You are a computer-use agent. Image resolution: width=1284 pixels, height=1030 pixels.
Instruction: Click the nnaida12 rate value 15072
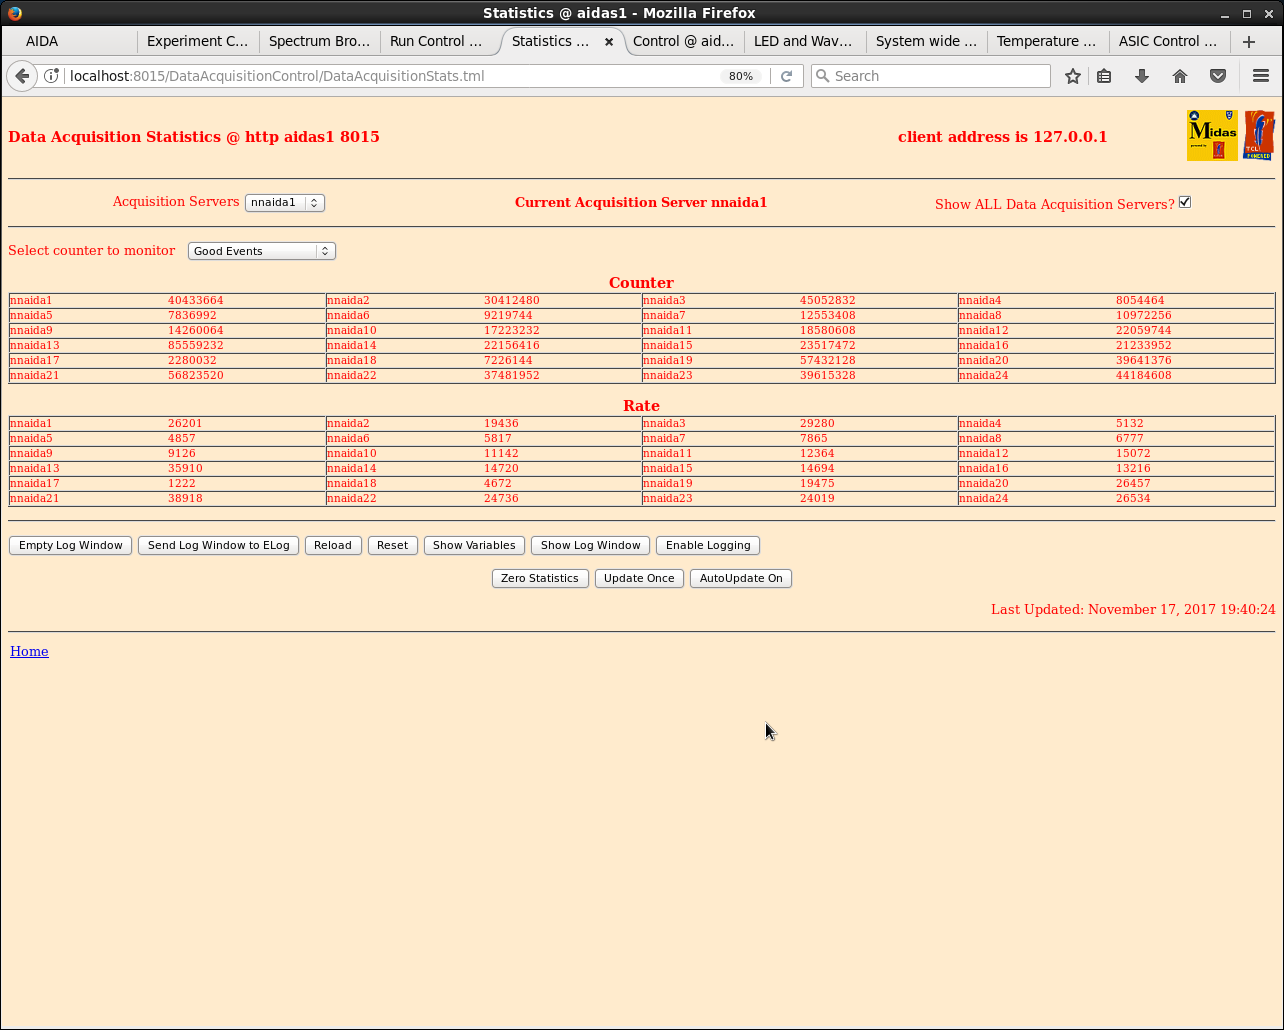[1133, 453]
